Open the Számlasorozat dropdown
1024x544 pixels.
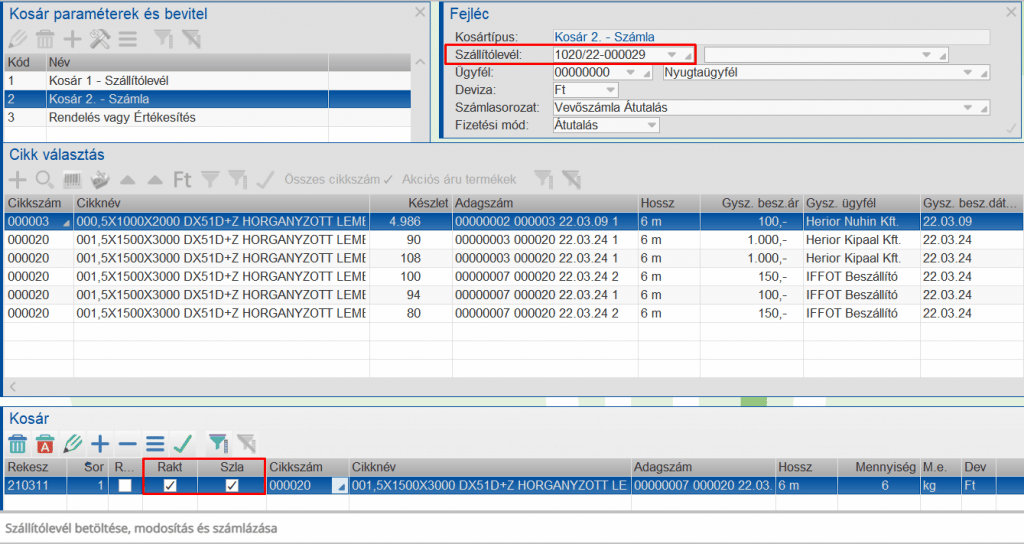pyautogui.click(x=968, y=107)
